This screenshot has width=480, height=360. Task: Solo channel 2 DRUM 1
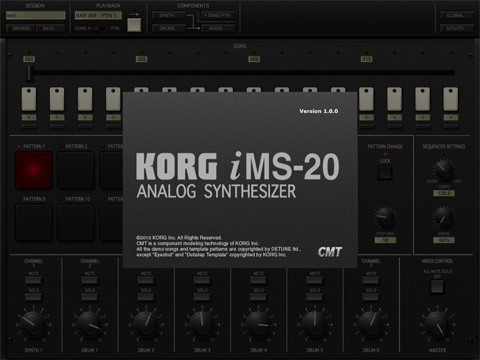[x=90, y=297]
